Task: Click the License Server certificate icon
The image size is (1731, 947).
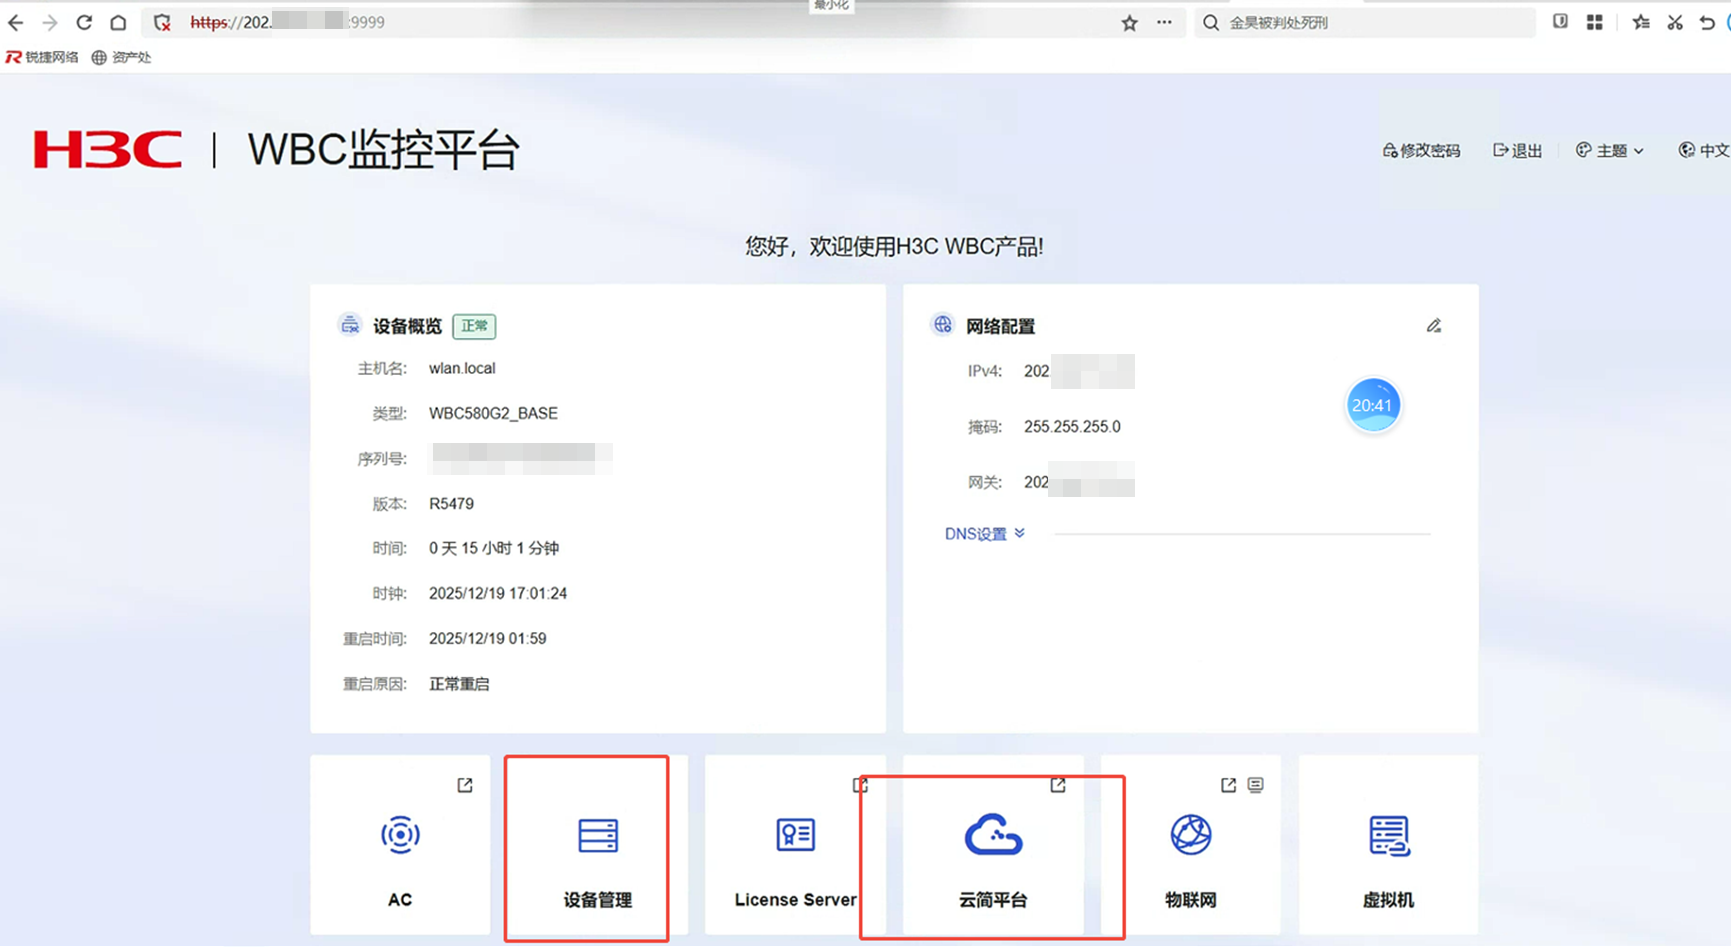Action: tap(795, 835)
